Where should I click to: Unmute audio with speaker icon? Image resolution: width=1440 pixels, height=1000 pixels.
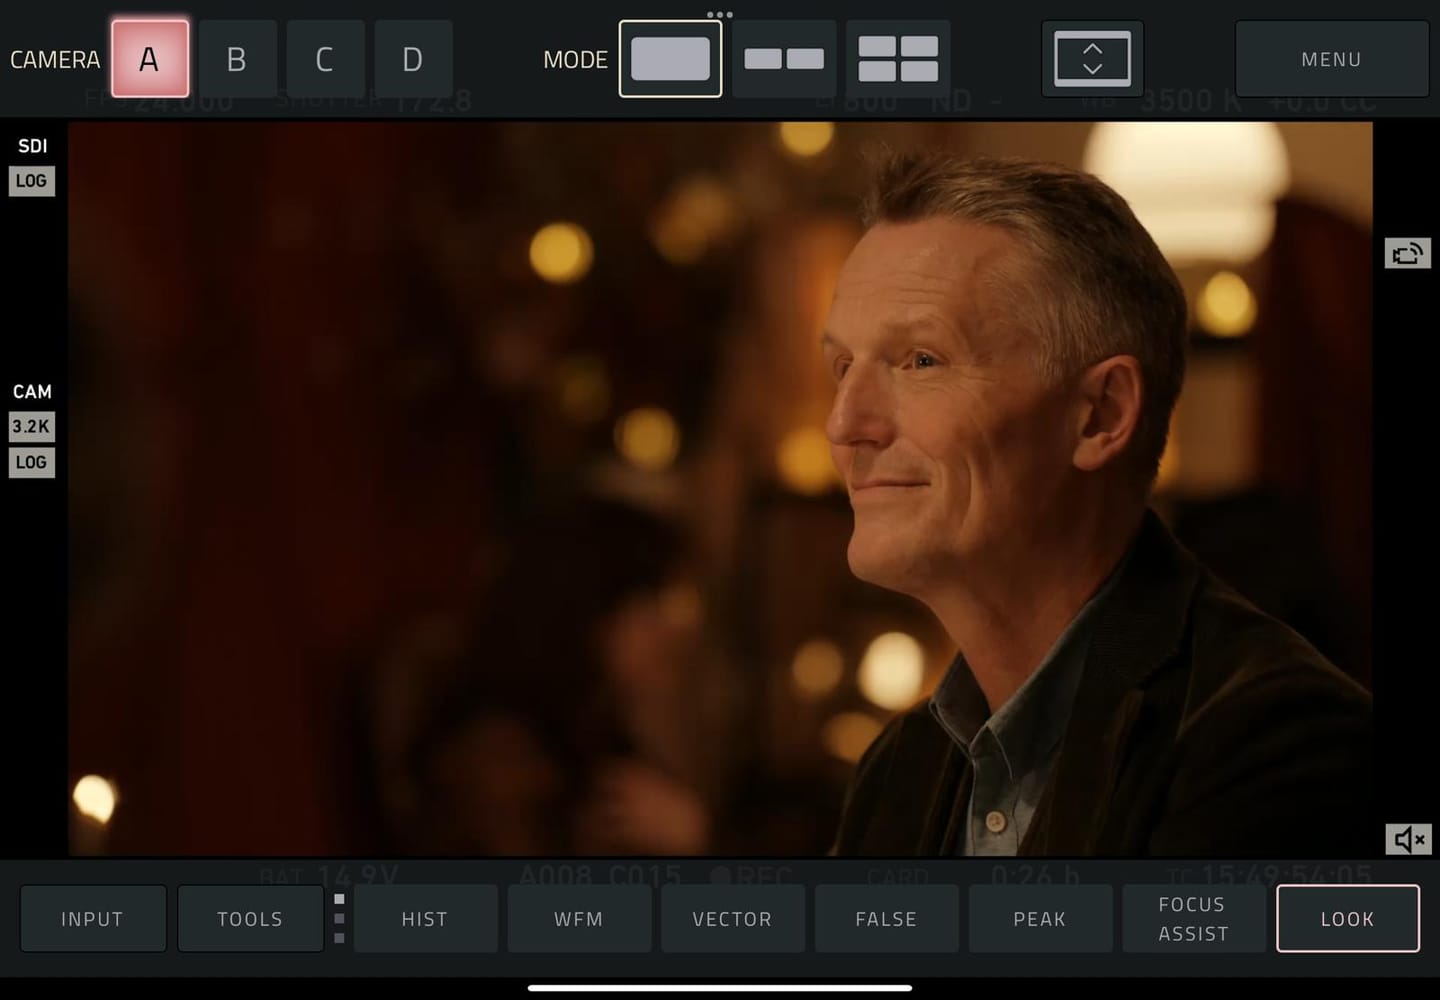[x=1408, y=839]
